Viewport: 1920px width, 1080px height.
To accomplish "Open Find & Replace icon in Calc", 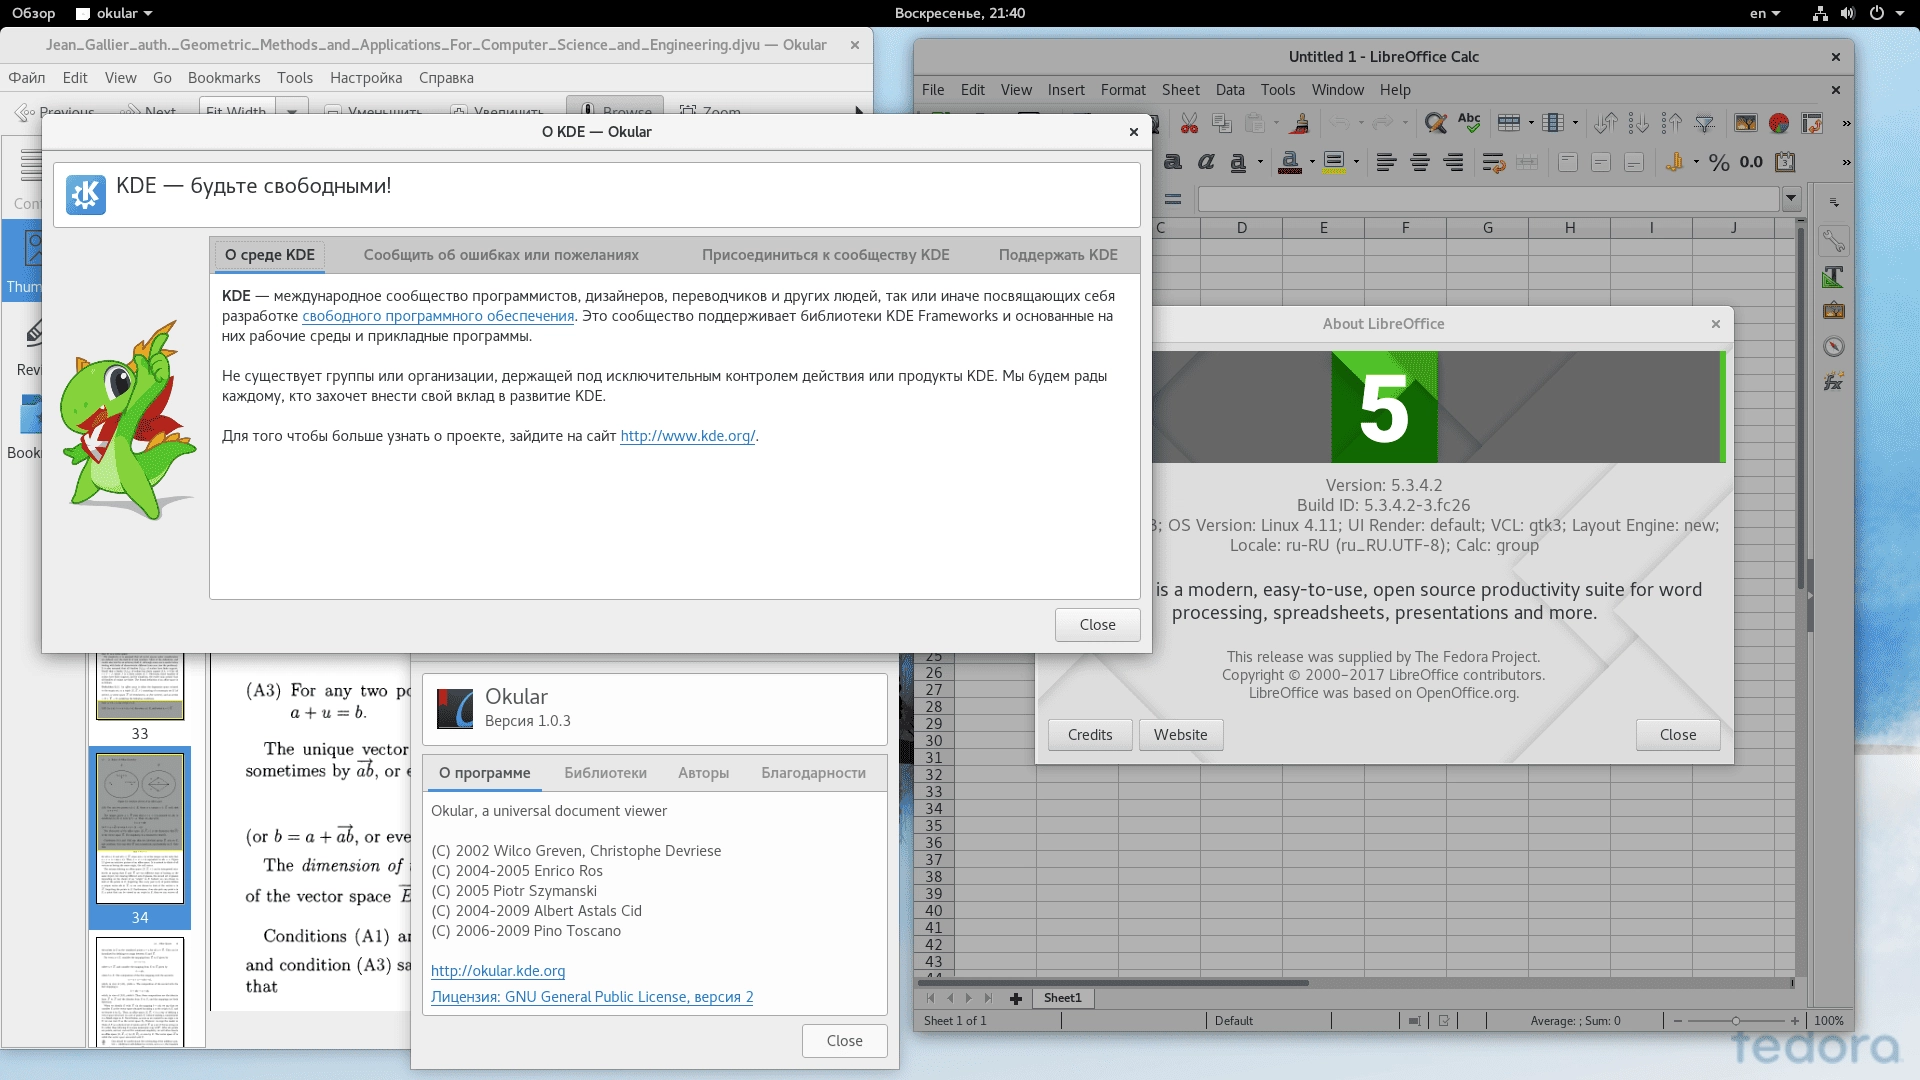I will [1436, 123].
